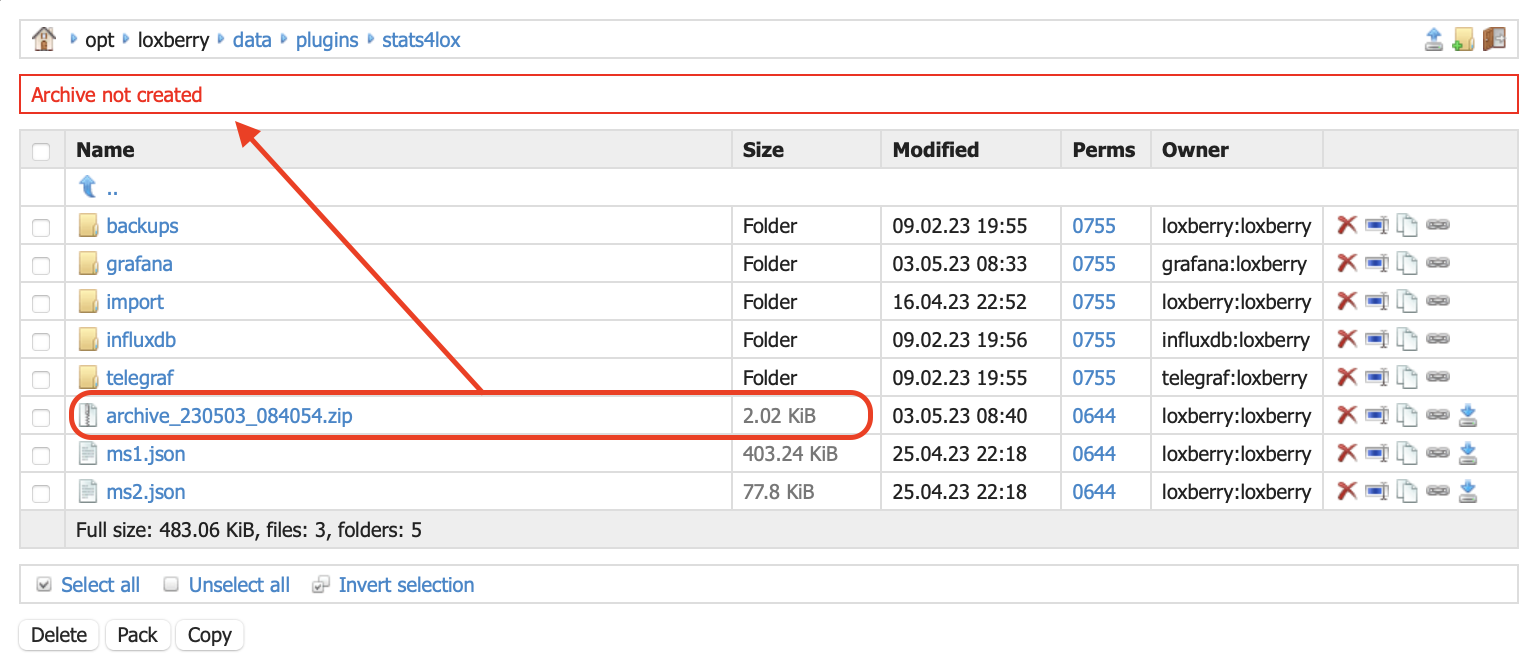Delete the backups folder via red X

pos(1347,226)
